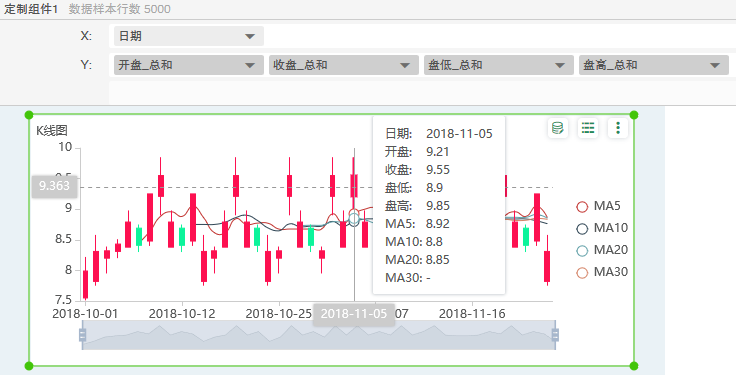Click the empty field row below Y

coord(422,92)
